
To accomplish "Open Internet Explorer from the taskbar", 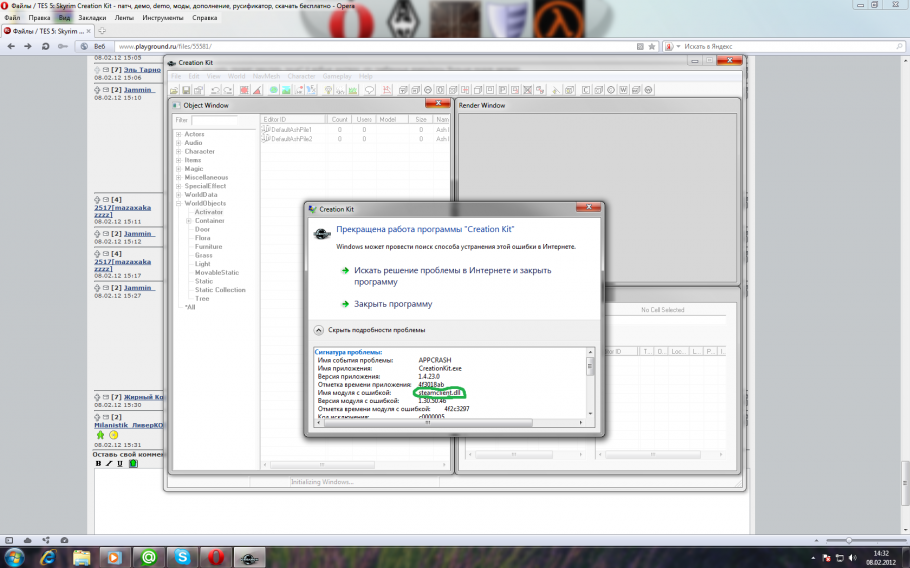I will [49, 556].
